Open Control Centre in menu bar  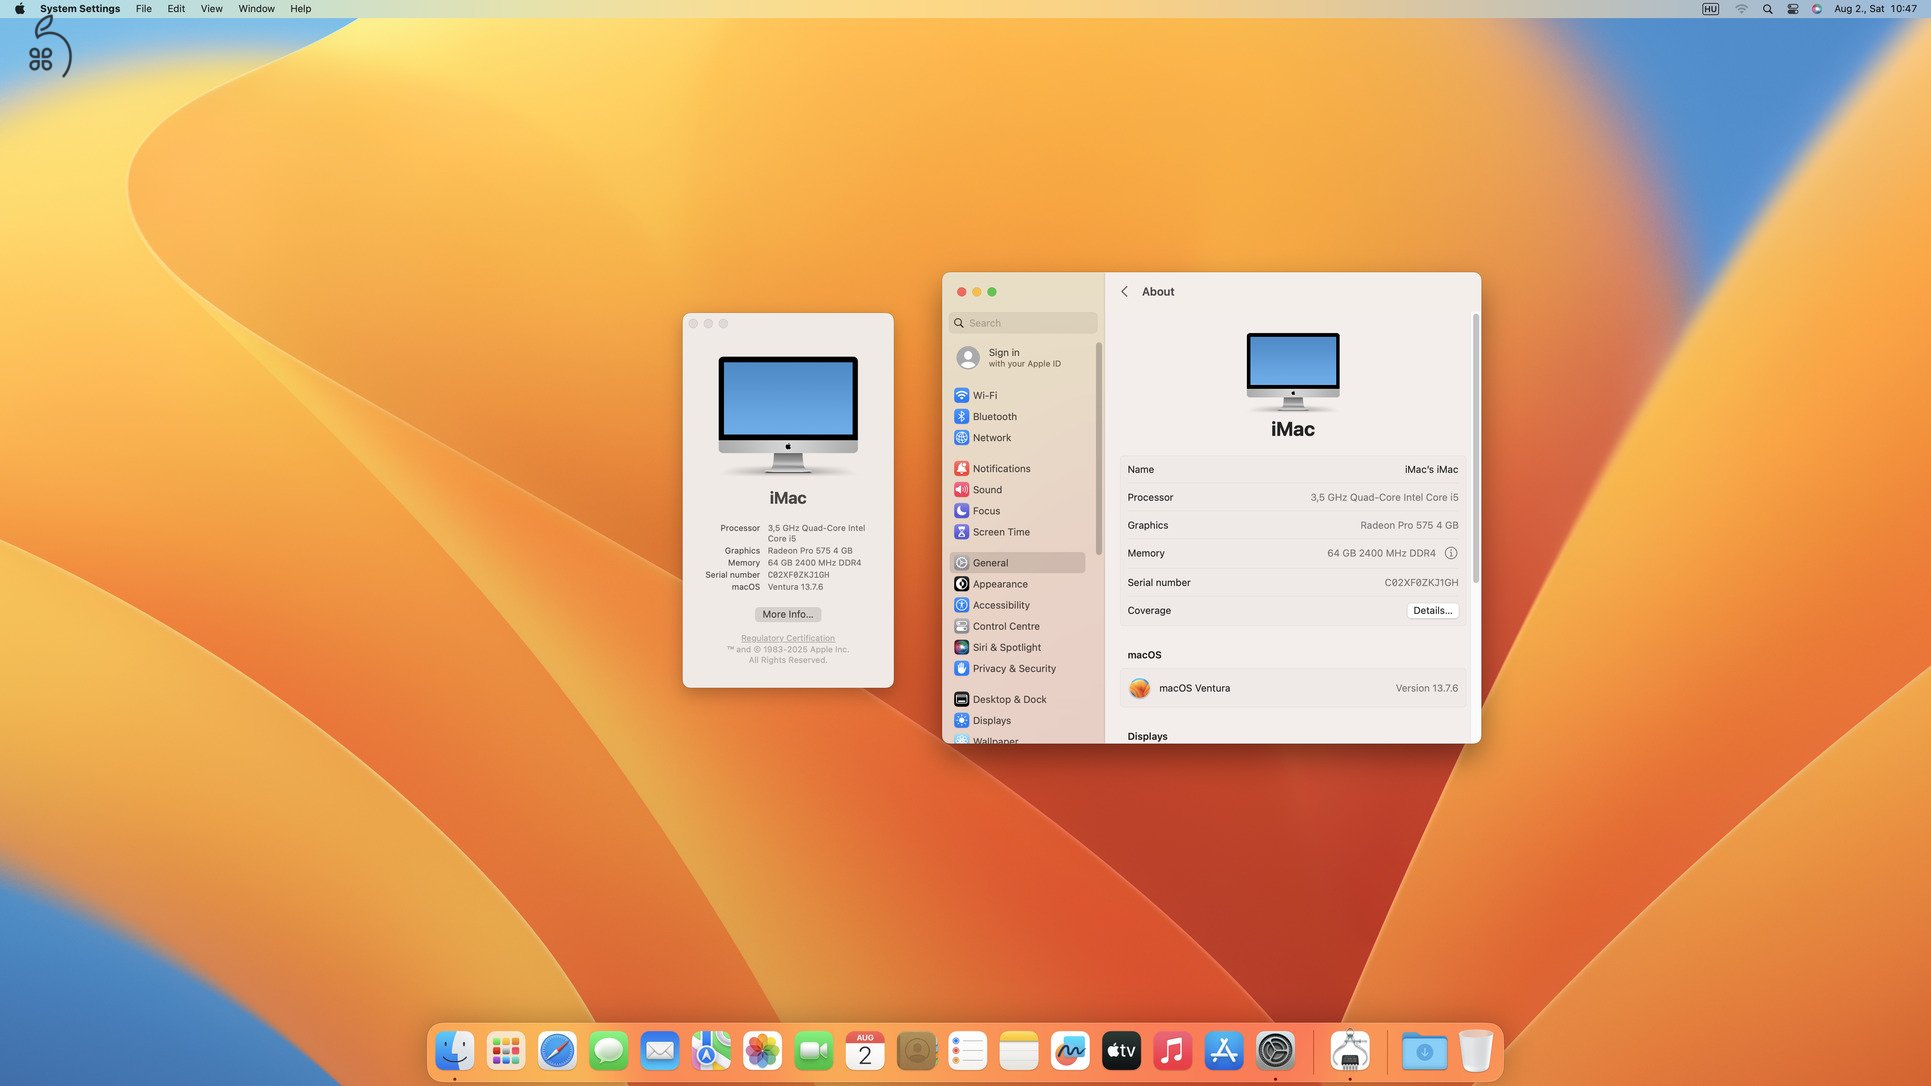coord(1793,9)
